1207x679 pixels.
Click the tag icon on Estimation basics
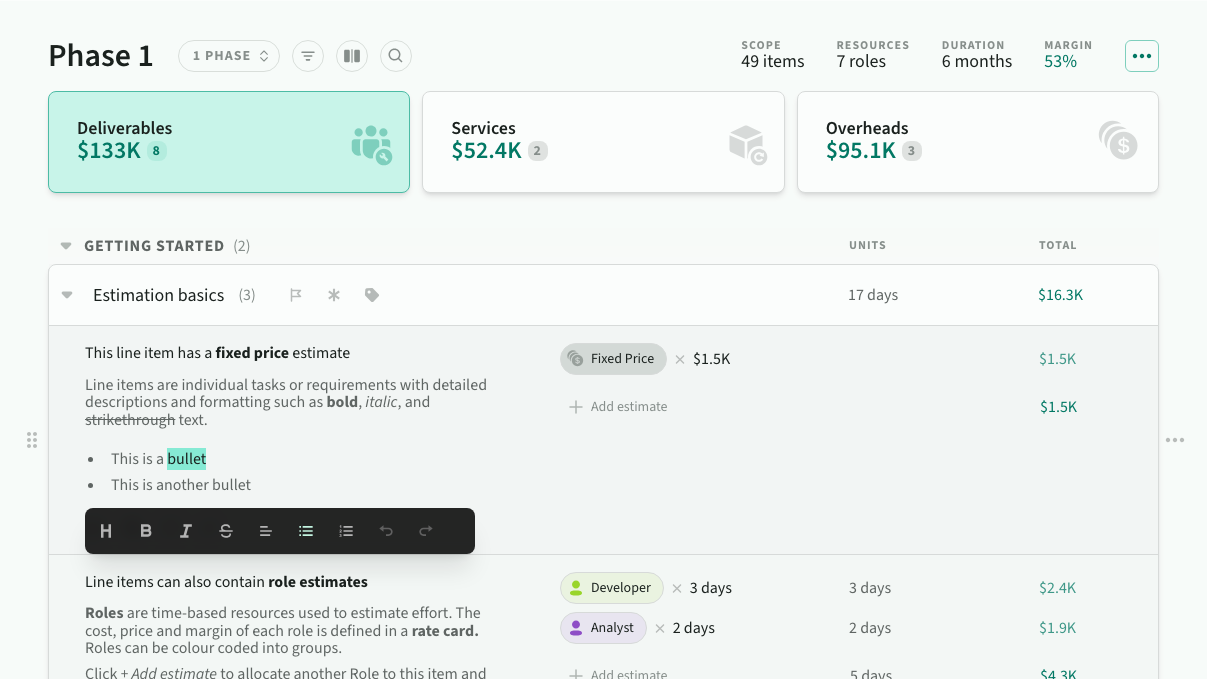pos(372,295)
